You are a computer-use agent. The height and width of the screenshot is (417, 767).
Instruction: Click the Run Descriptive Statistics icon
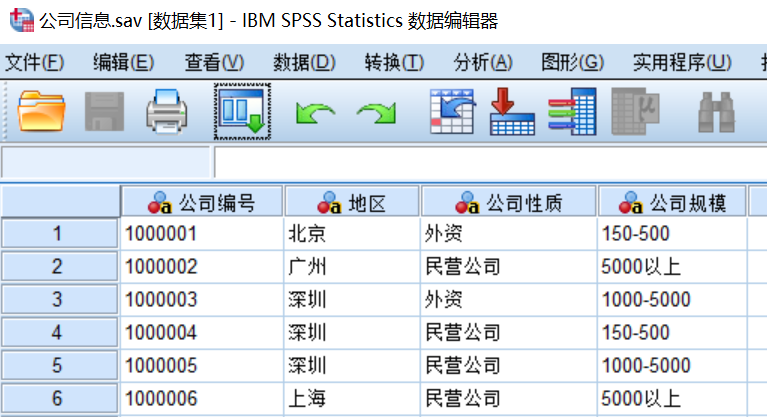click(635, 112)
